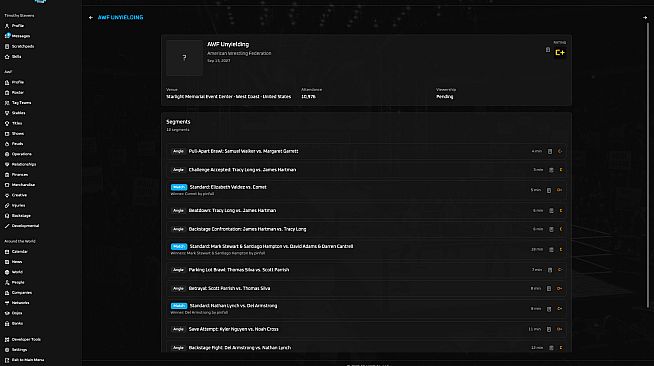Open Pull-Apart Brawl: Samuel Walker vs. Margaret Garrett segment
This screenshot has height=366, width=654.
pyautogui.click(x=366, y=151)
